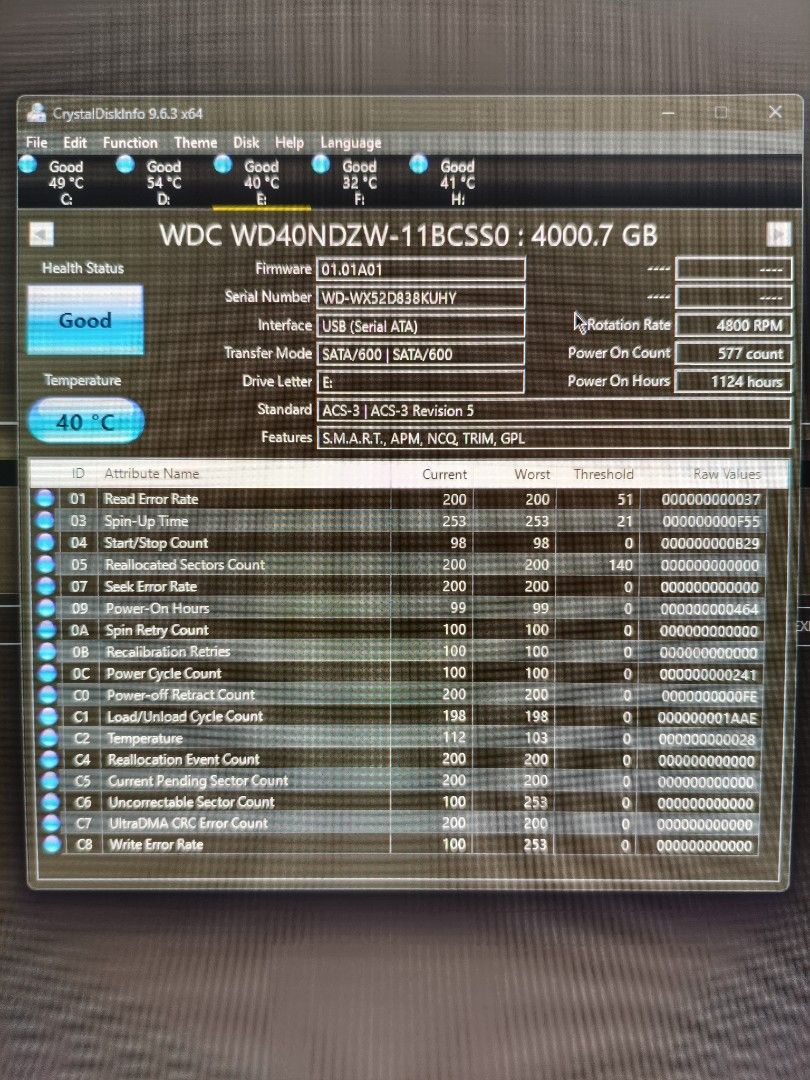Select the Spin-Up Time attribute text
Viewport: 810px width, 1080px height.
(146, 521)
